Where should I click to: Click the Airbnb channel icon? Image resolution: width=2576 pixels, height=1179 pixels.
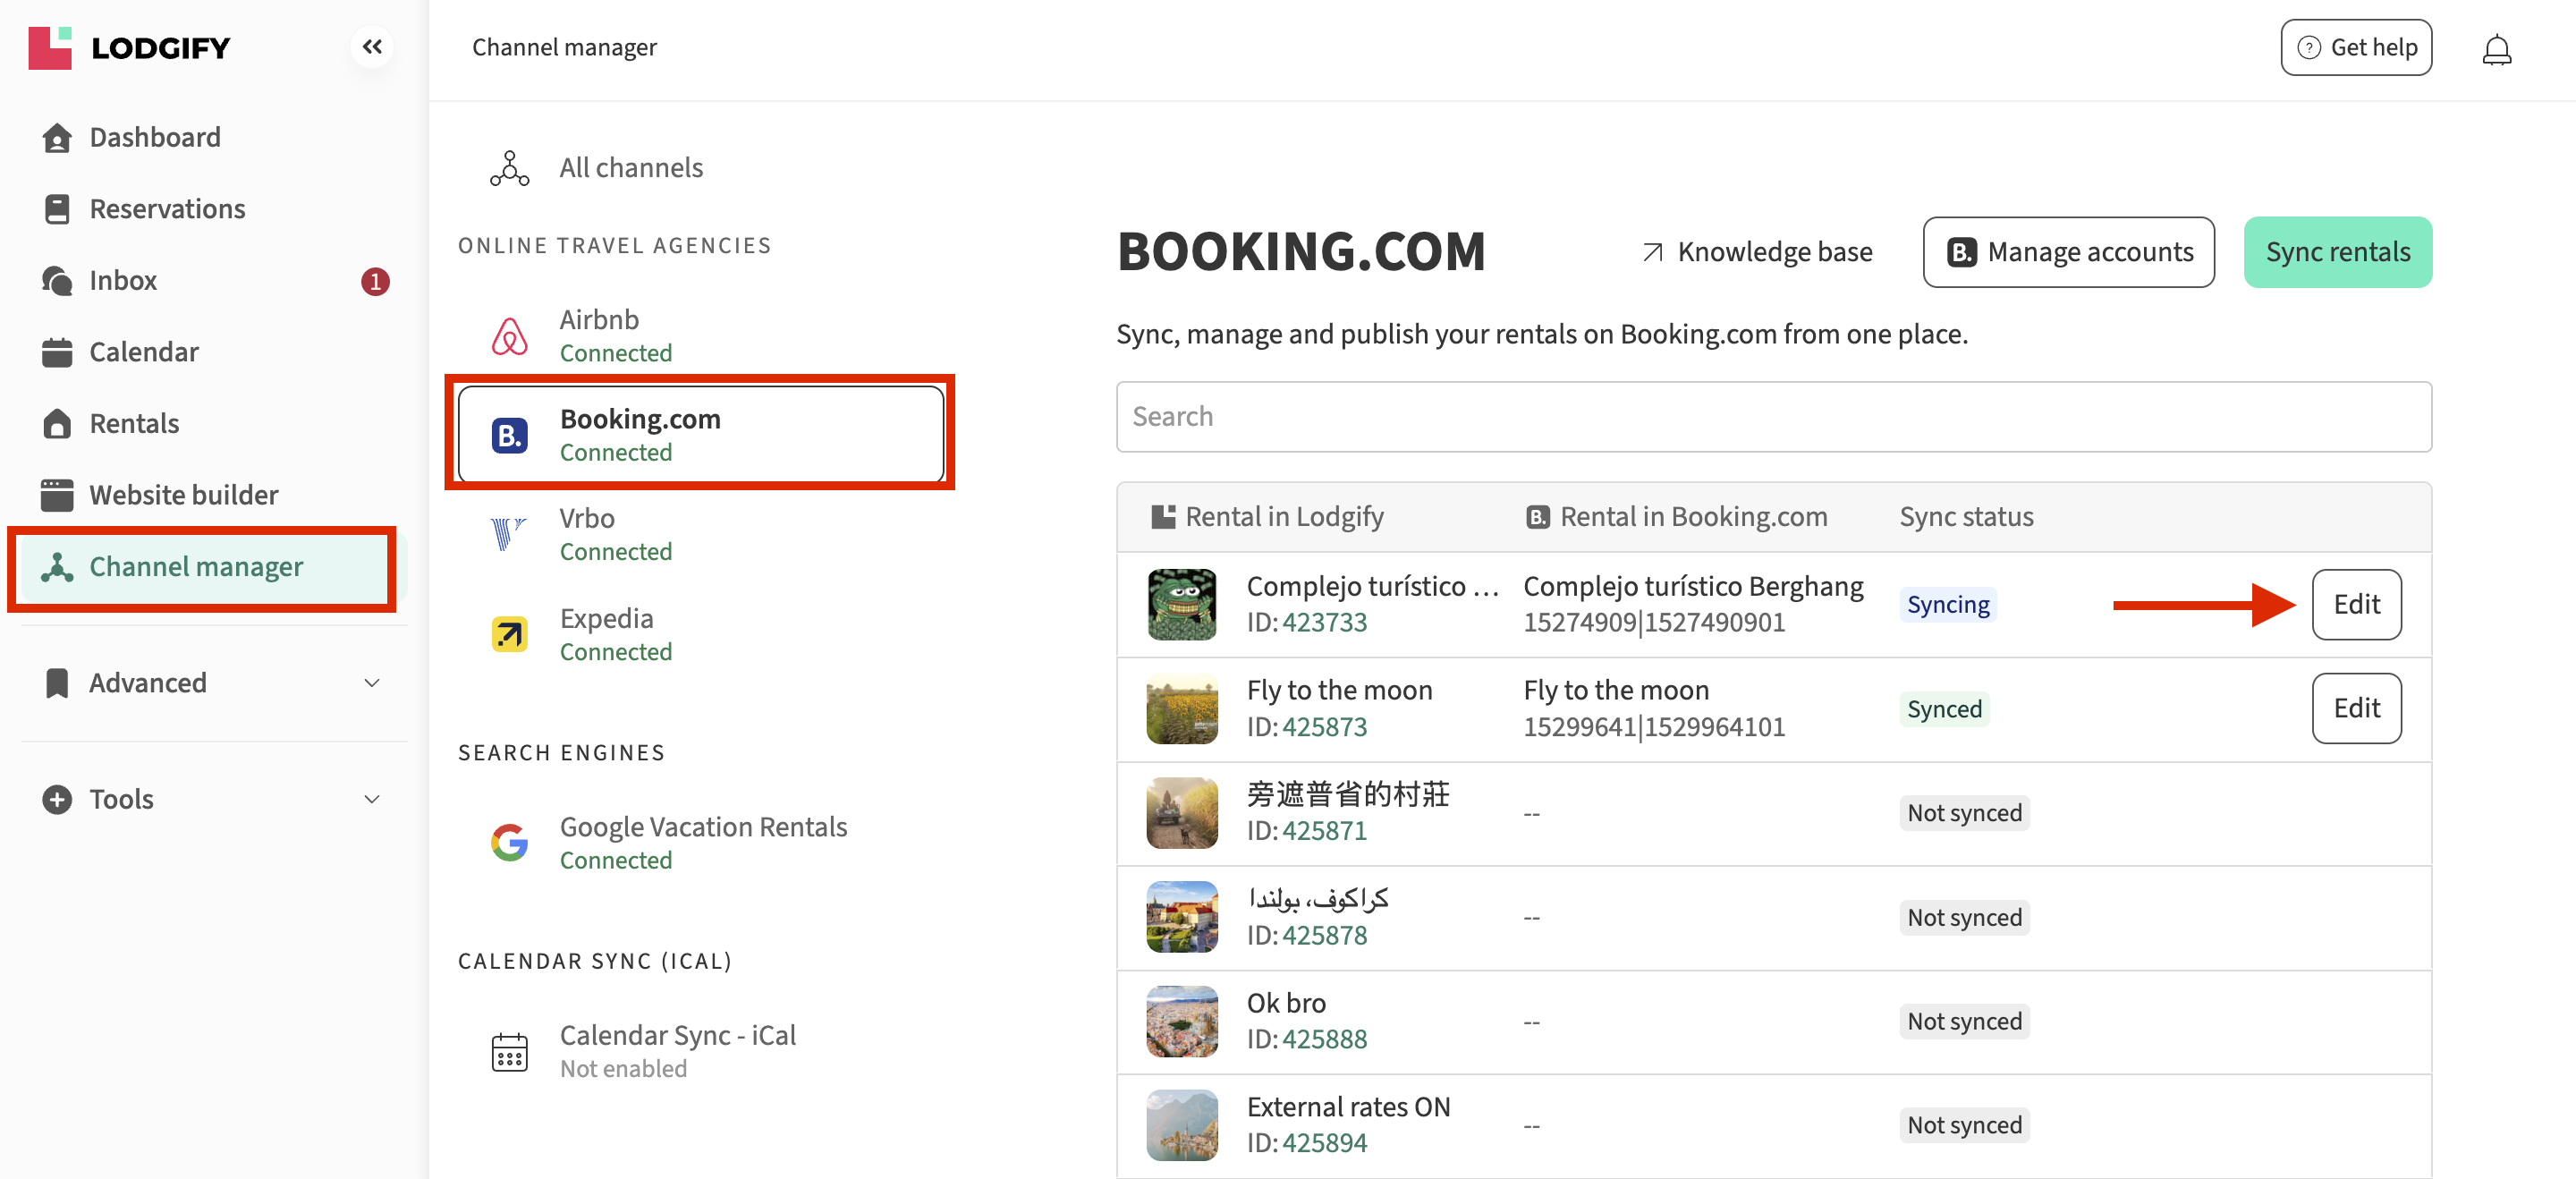[x=509, y=336]
